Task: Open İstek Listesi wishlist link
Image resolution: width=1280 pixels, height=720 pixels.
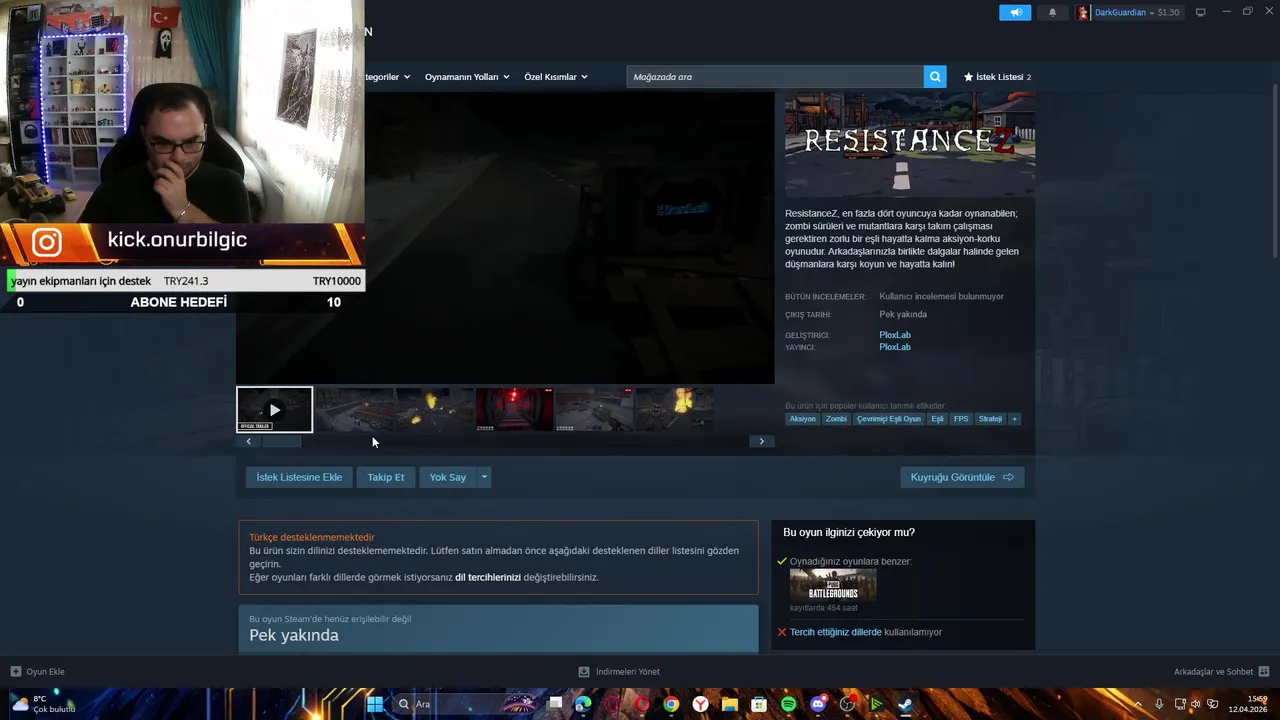Action: coord(997,77)
